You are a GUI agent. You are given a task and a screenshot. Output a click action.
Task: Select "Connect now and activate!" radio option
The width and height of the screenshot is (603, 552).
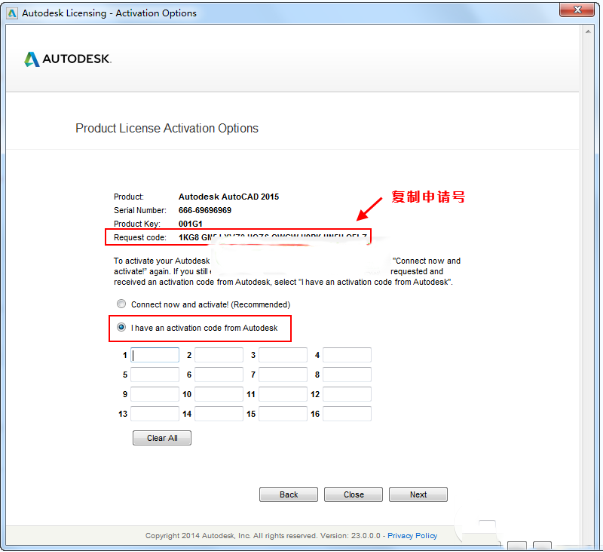click(121, 304)
